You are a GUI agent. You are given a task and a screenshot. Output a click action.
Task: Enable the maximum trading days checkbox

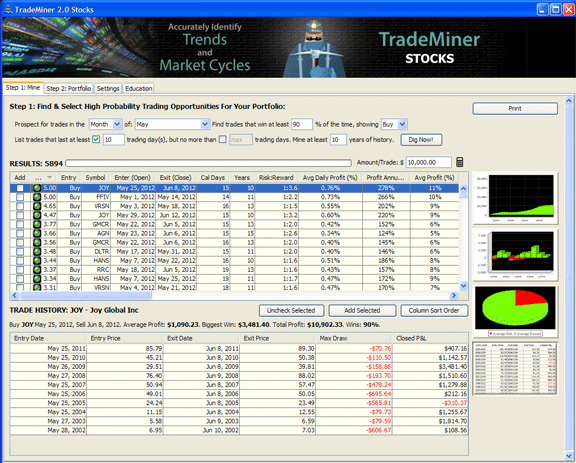tap(222, 140)
